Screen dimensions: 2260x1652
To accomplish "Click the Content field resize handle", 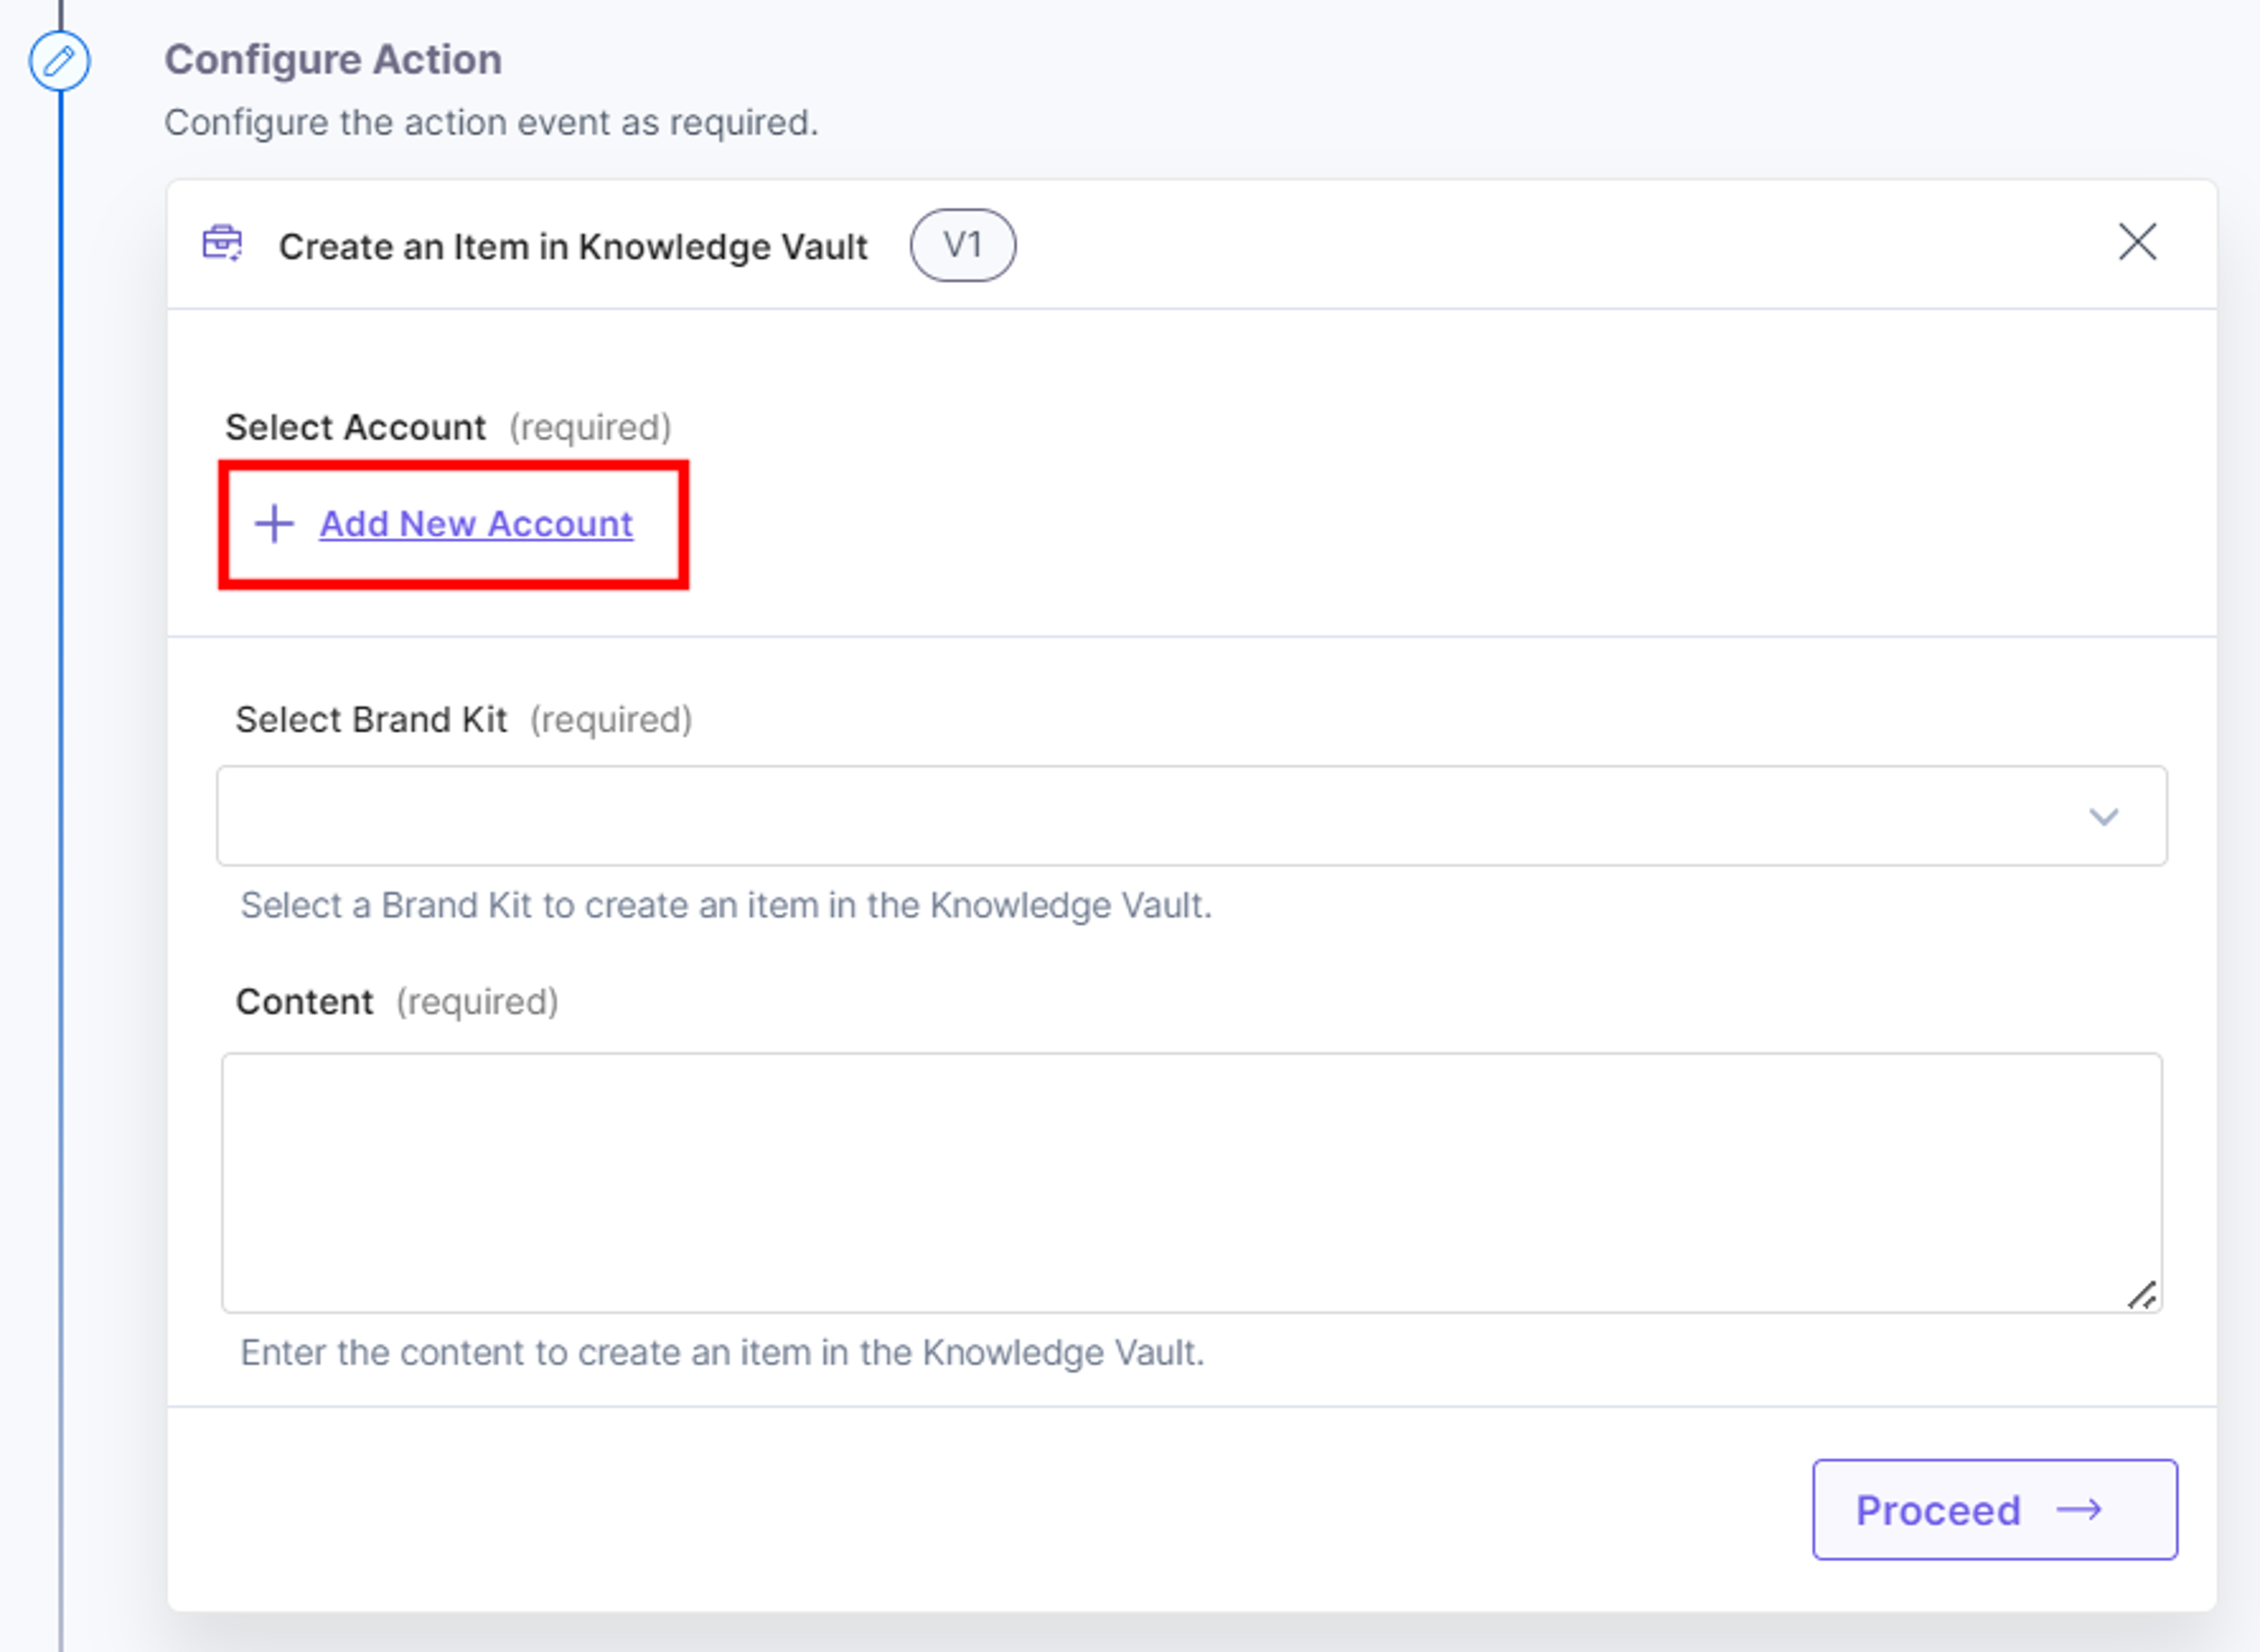I will 2142,1295.
